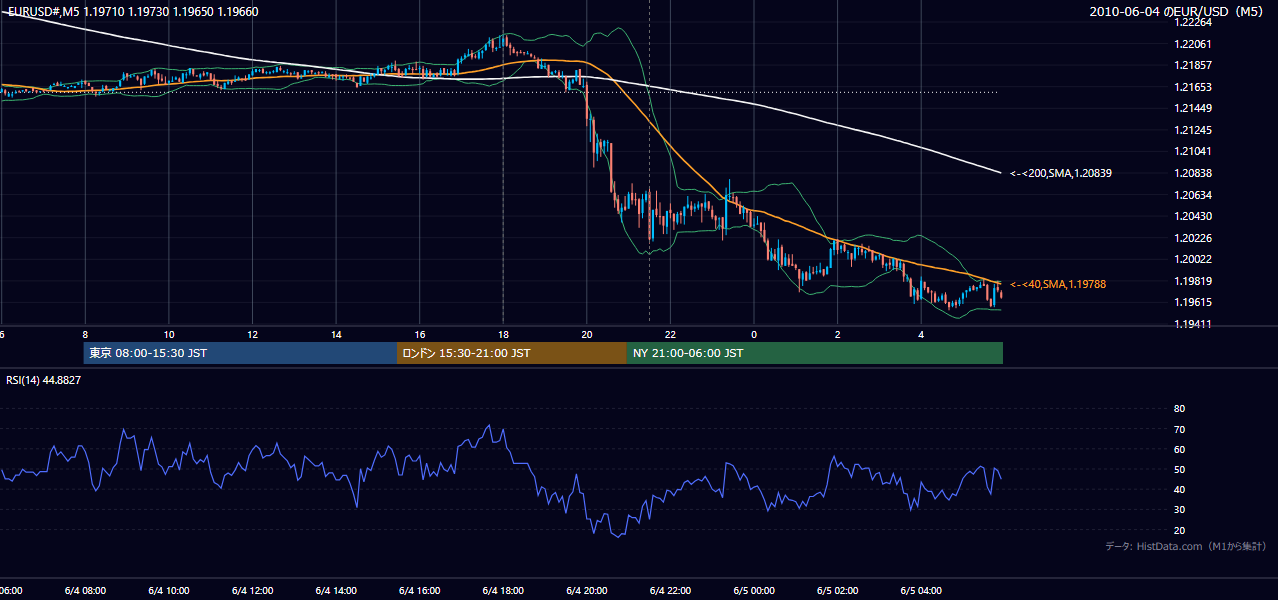This screenshot has height=600, width=1278.
Task: Click price axis value 1.19819
Action: 1193,281
